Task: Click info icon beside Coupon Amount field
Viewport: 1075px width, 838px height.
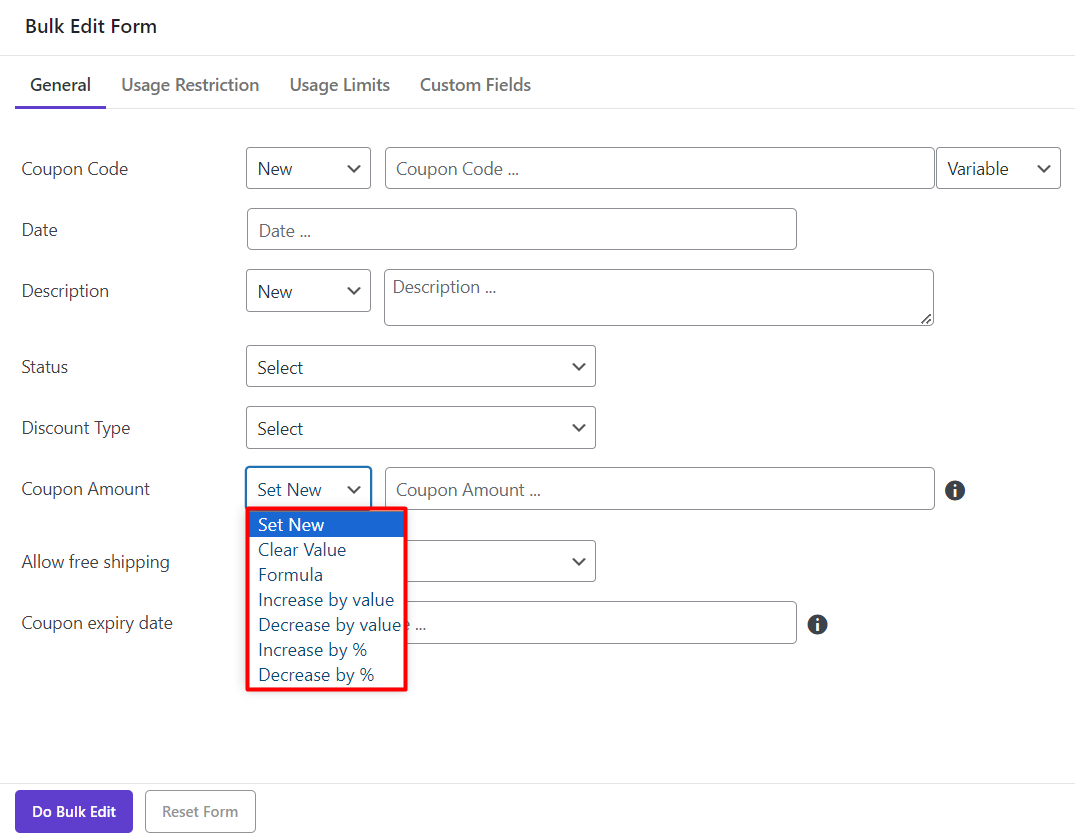Action: (955, 490)
